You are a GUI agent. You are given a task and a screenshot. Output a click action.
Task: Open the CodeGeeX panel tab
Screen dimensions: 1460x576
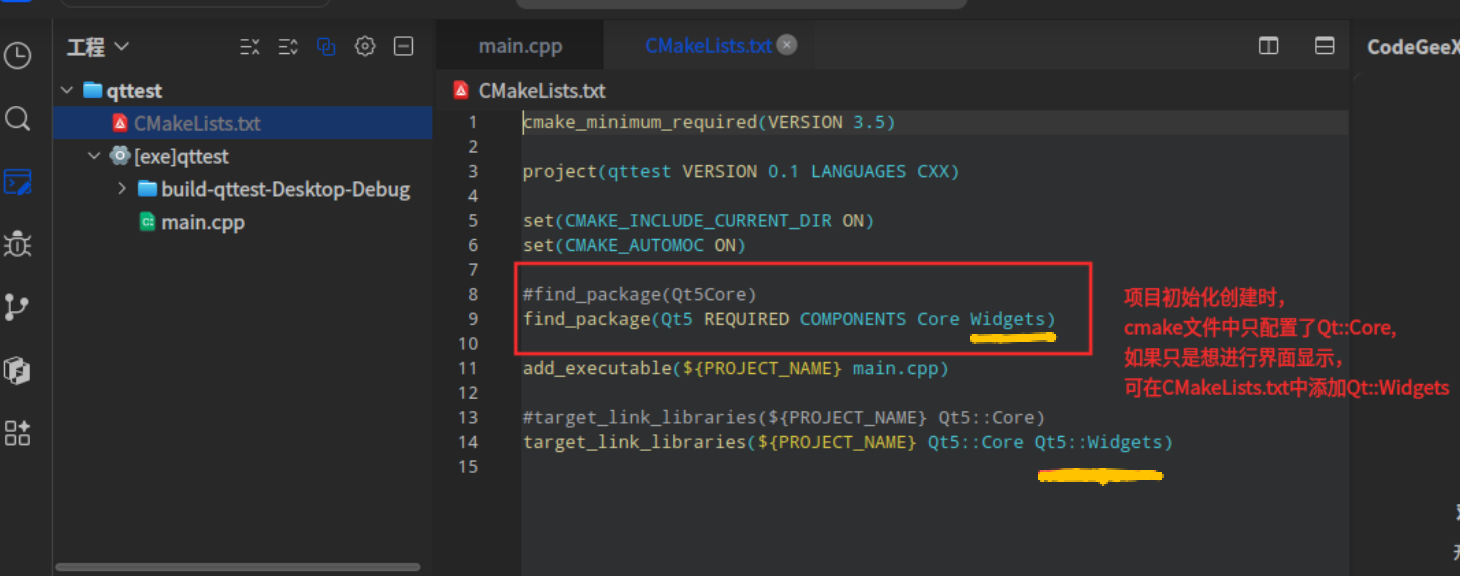[x=1412, y=47]
